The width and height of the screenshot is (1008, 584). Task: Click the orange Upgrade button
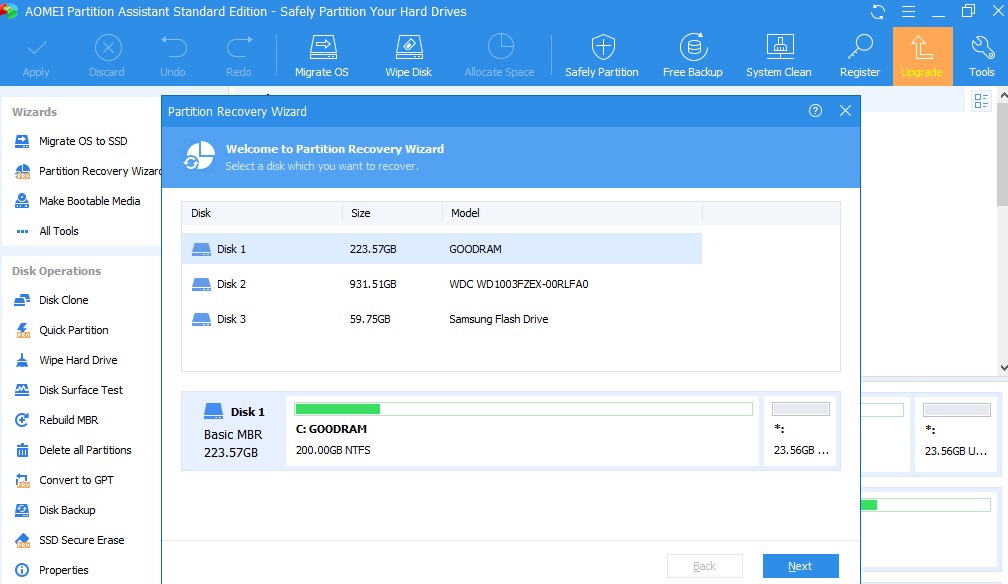(922, 57)
